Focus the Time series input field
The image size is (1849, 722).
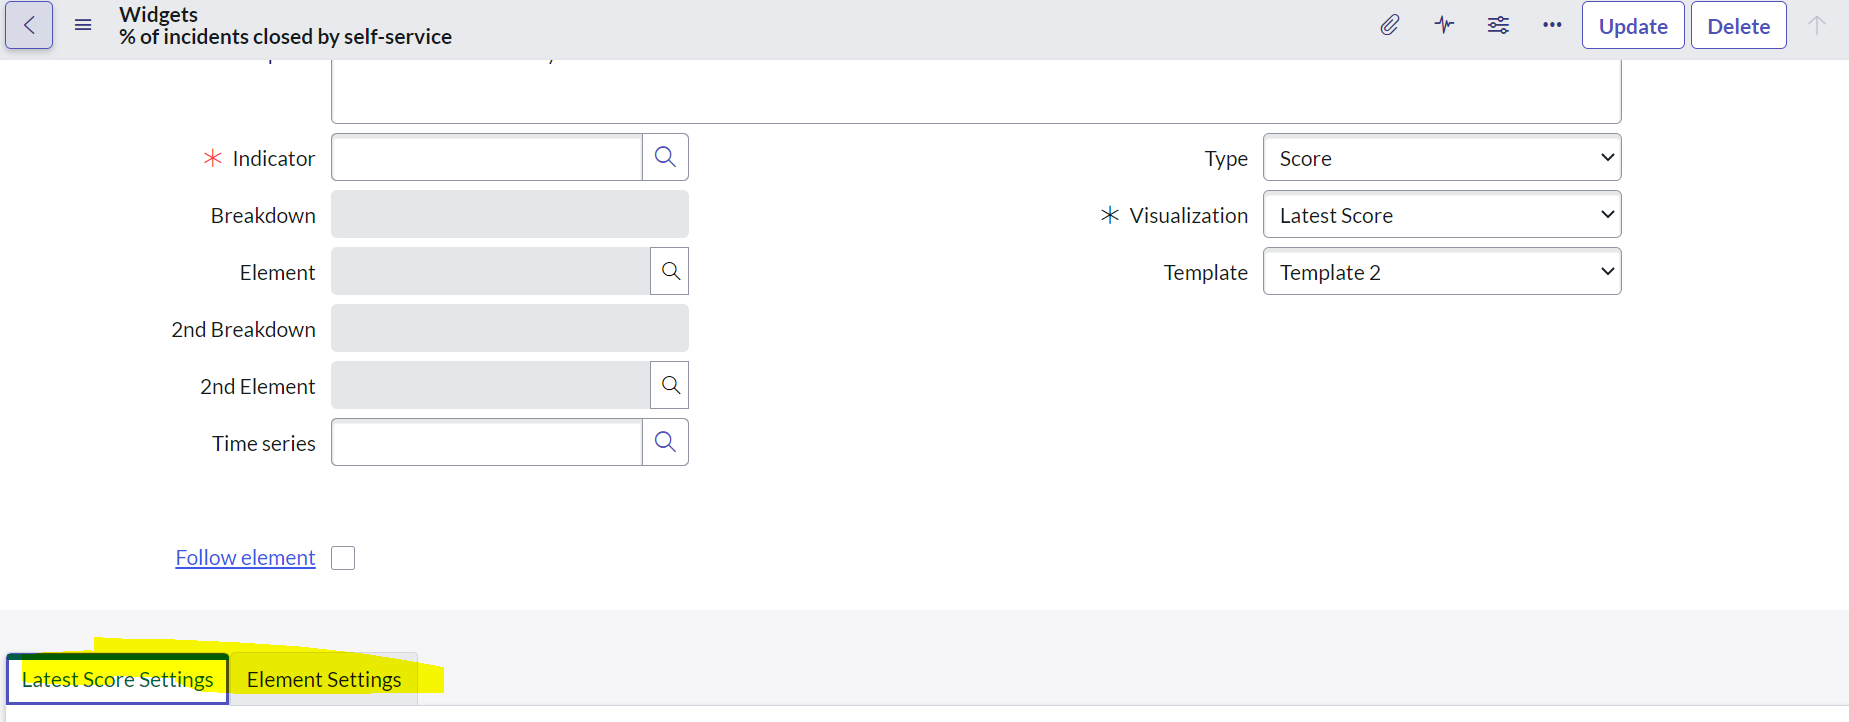click(x=487, y=442)
